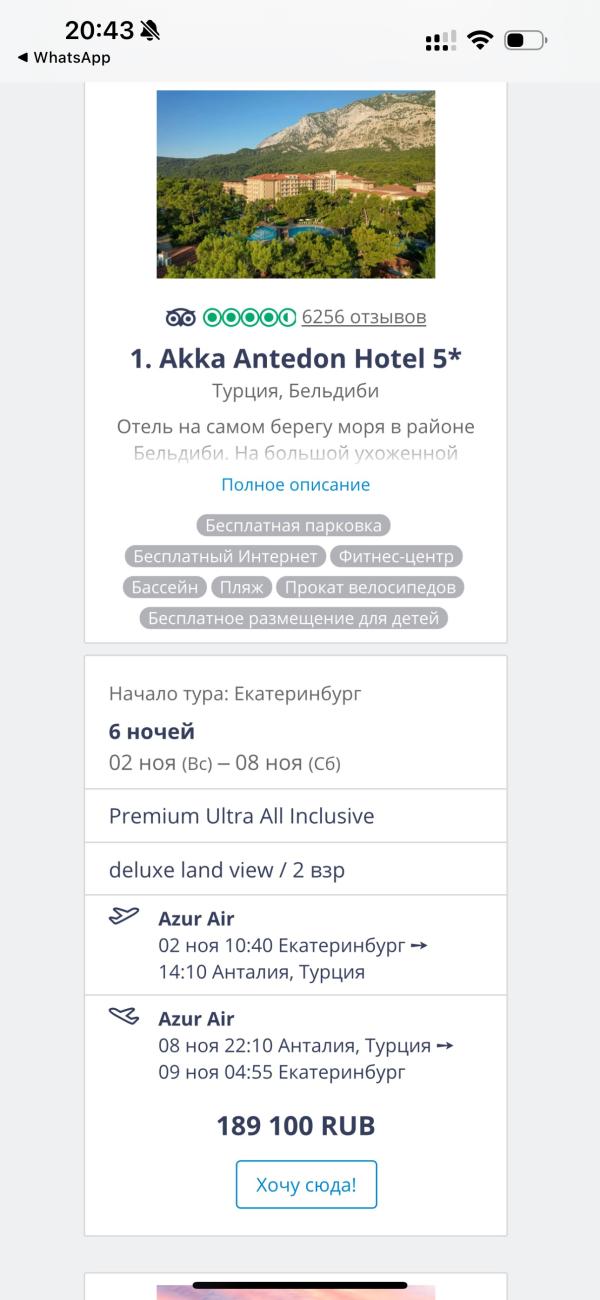Tap the outbound flight airplane icon
Screen dimensions: 600x1300
124,916
